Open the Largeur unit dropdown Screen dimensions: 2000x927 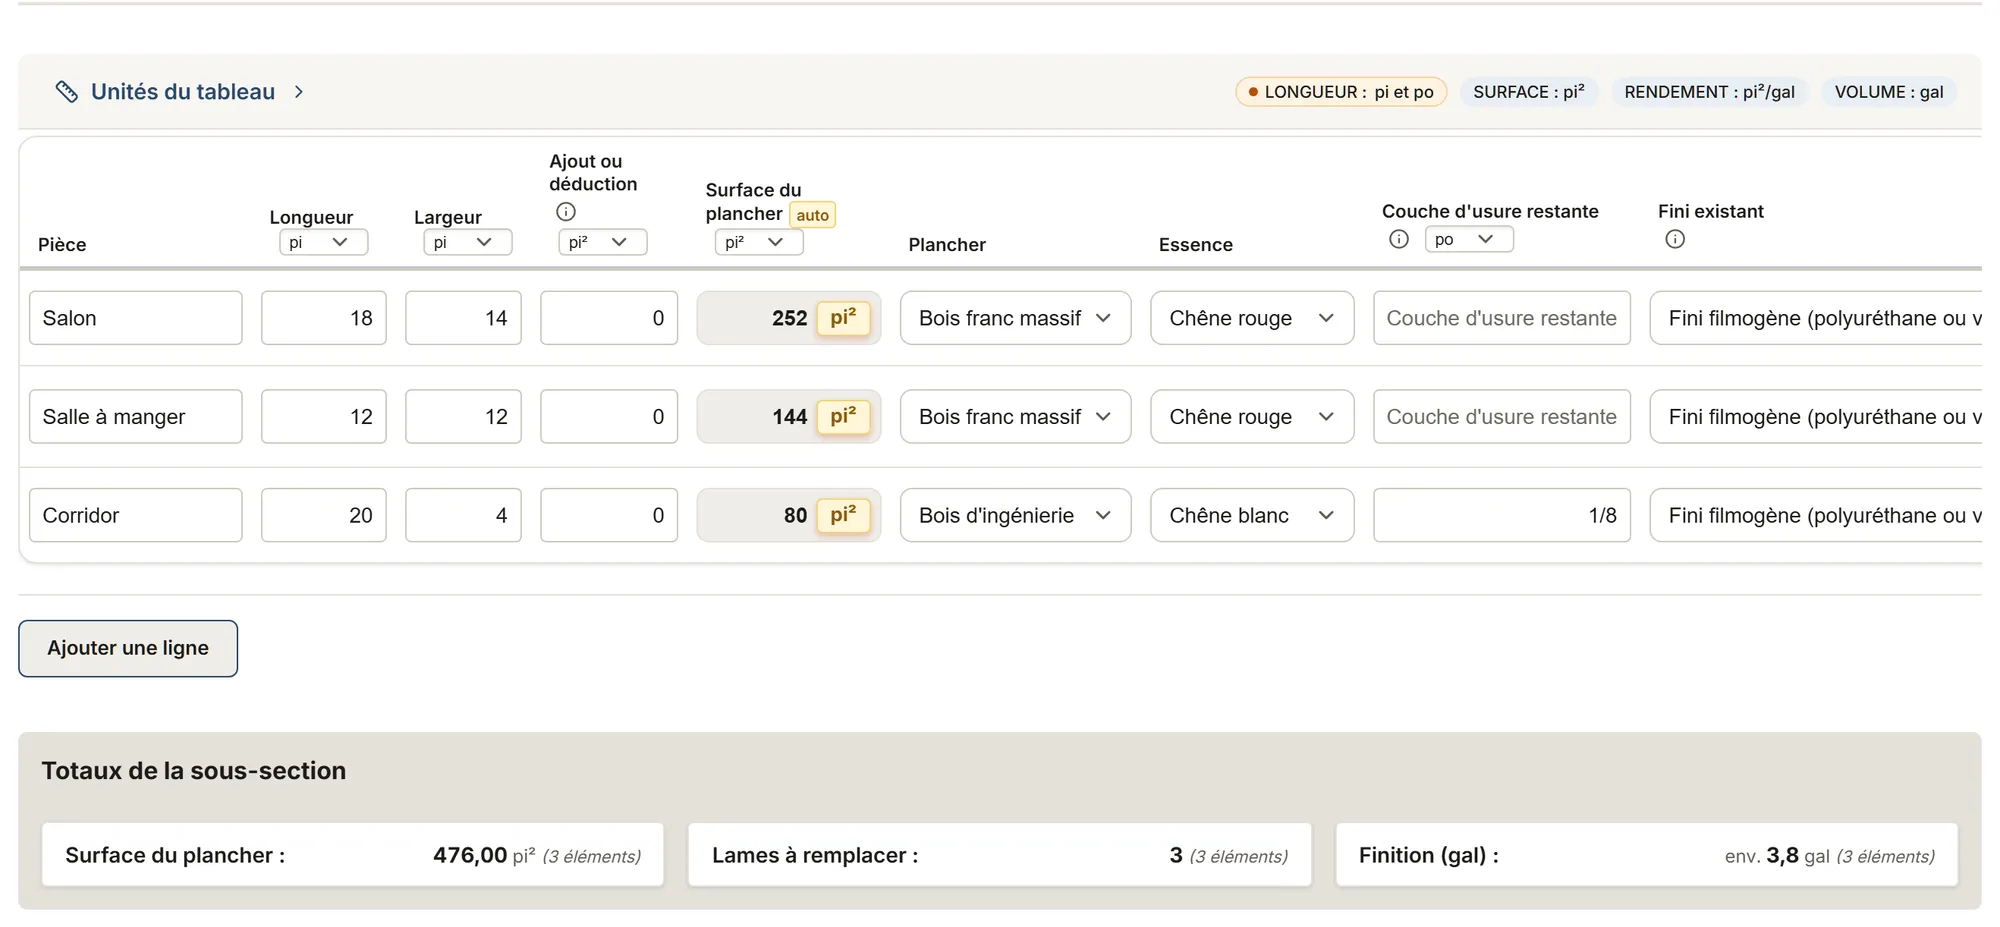click(468, 242)
